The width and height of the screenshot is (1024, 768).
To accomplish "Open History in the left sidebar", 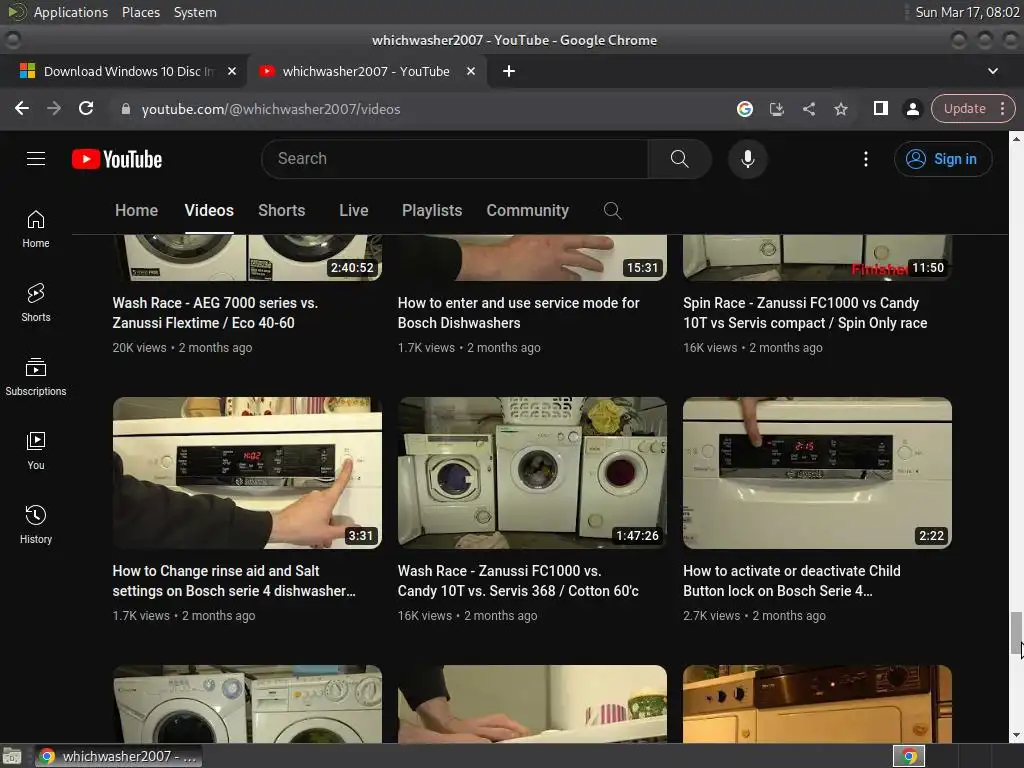I will [x=36, y=524].
